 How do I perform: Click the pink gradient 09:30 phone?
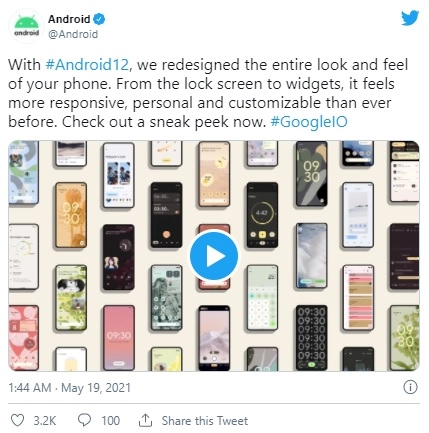pyautogui.click(x=119, y=337)
